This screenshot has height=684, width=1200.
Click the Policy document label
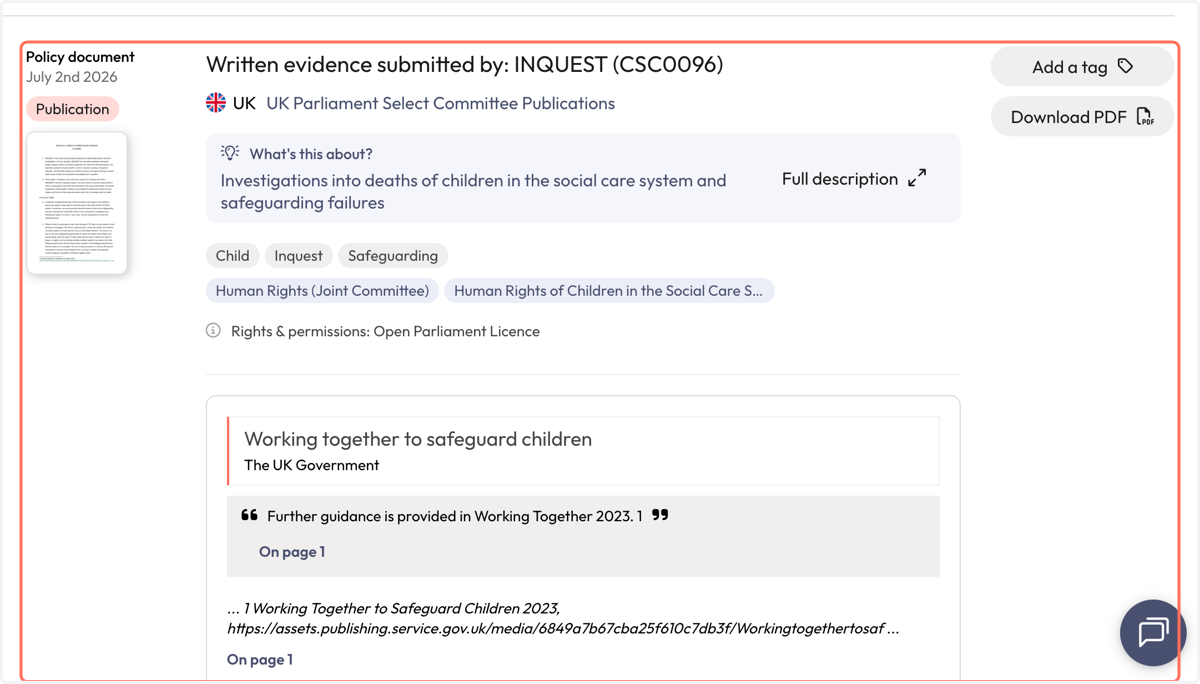[80, 57]
